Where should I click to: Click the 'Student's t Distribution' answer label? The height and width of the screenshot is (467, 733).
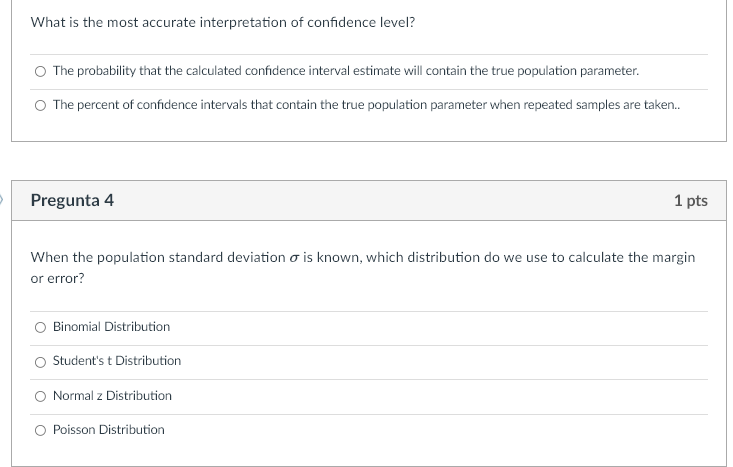click(117, 360)
